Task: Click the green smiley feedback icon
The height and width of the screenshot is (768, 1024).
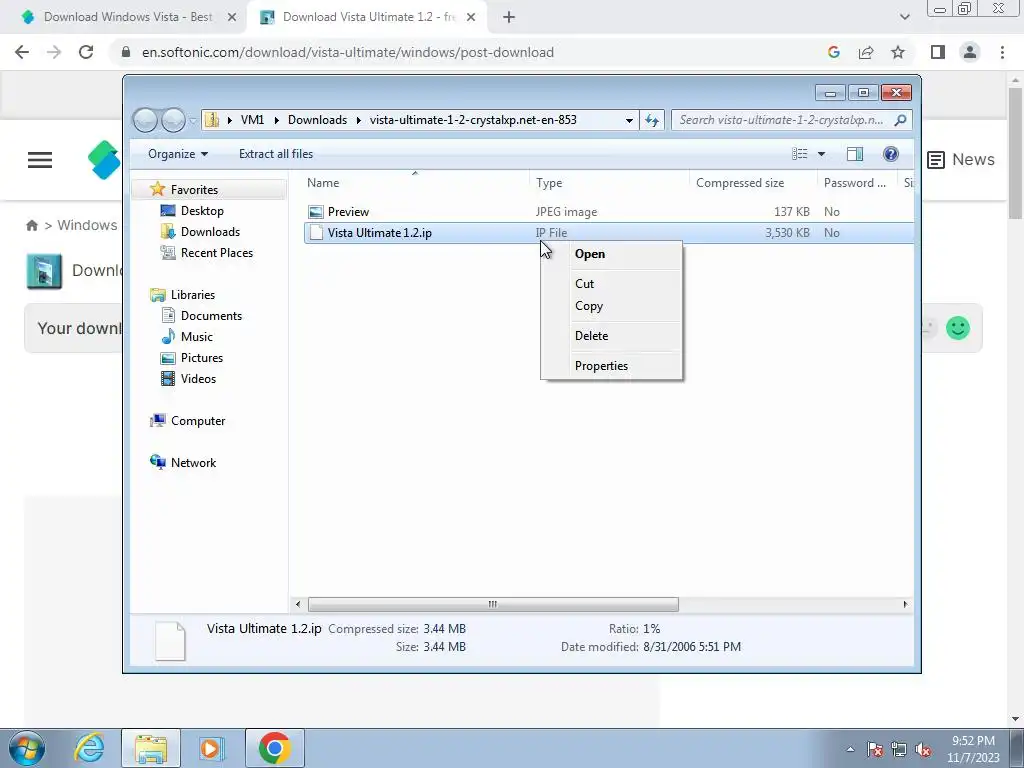Action: (x=958, y=328)
